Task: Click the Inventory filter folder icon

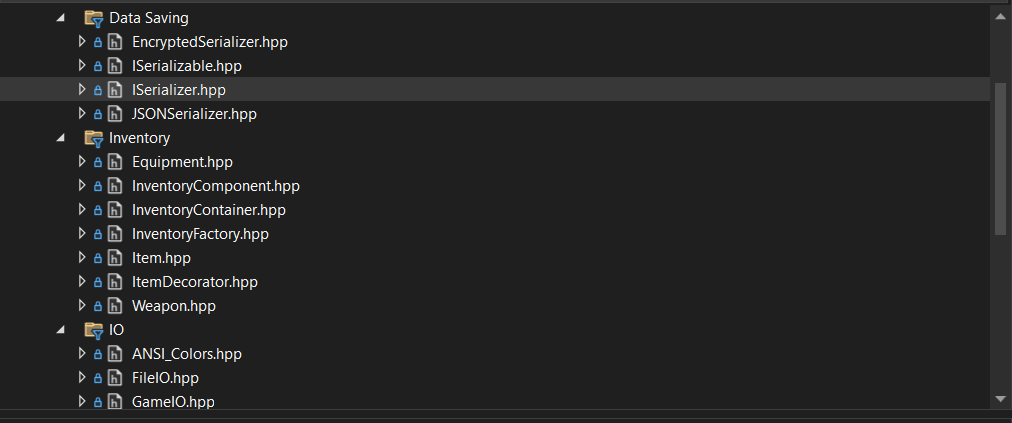Action: point(94,138)
